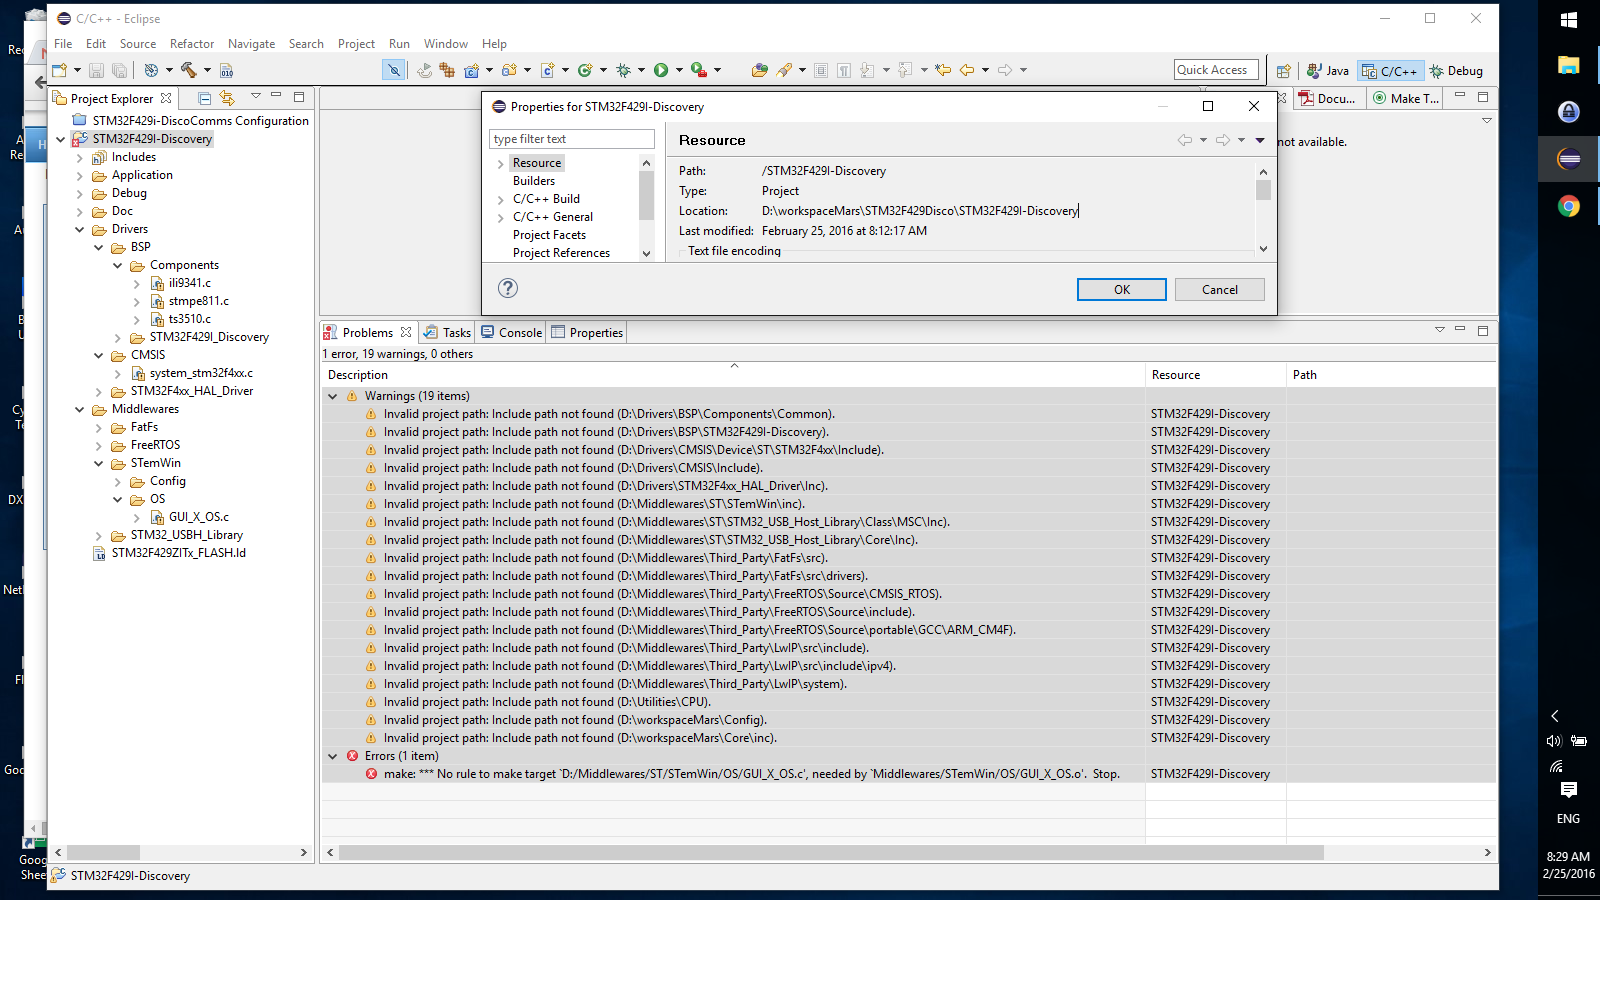1600x1000 pixels.
Task: Open the Project menu
Action: pyautogui.click(x=356, y=44)
